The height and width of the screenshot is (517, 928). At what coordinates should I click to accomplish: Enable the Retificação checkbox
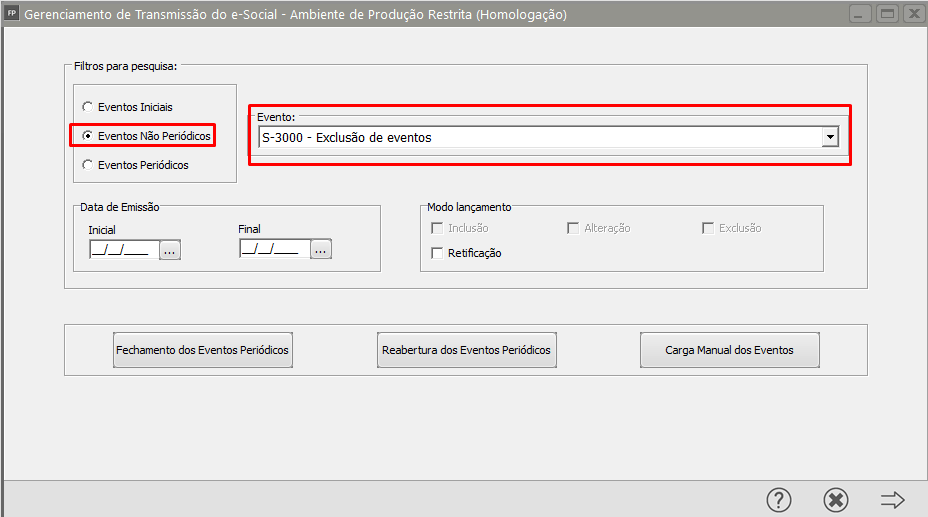coord(437,253)
